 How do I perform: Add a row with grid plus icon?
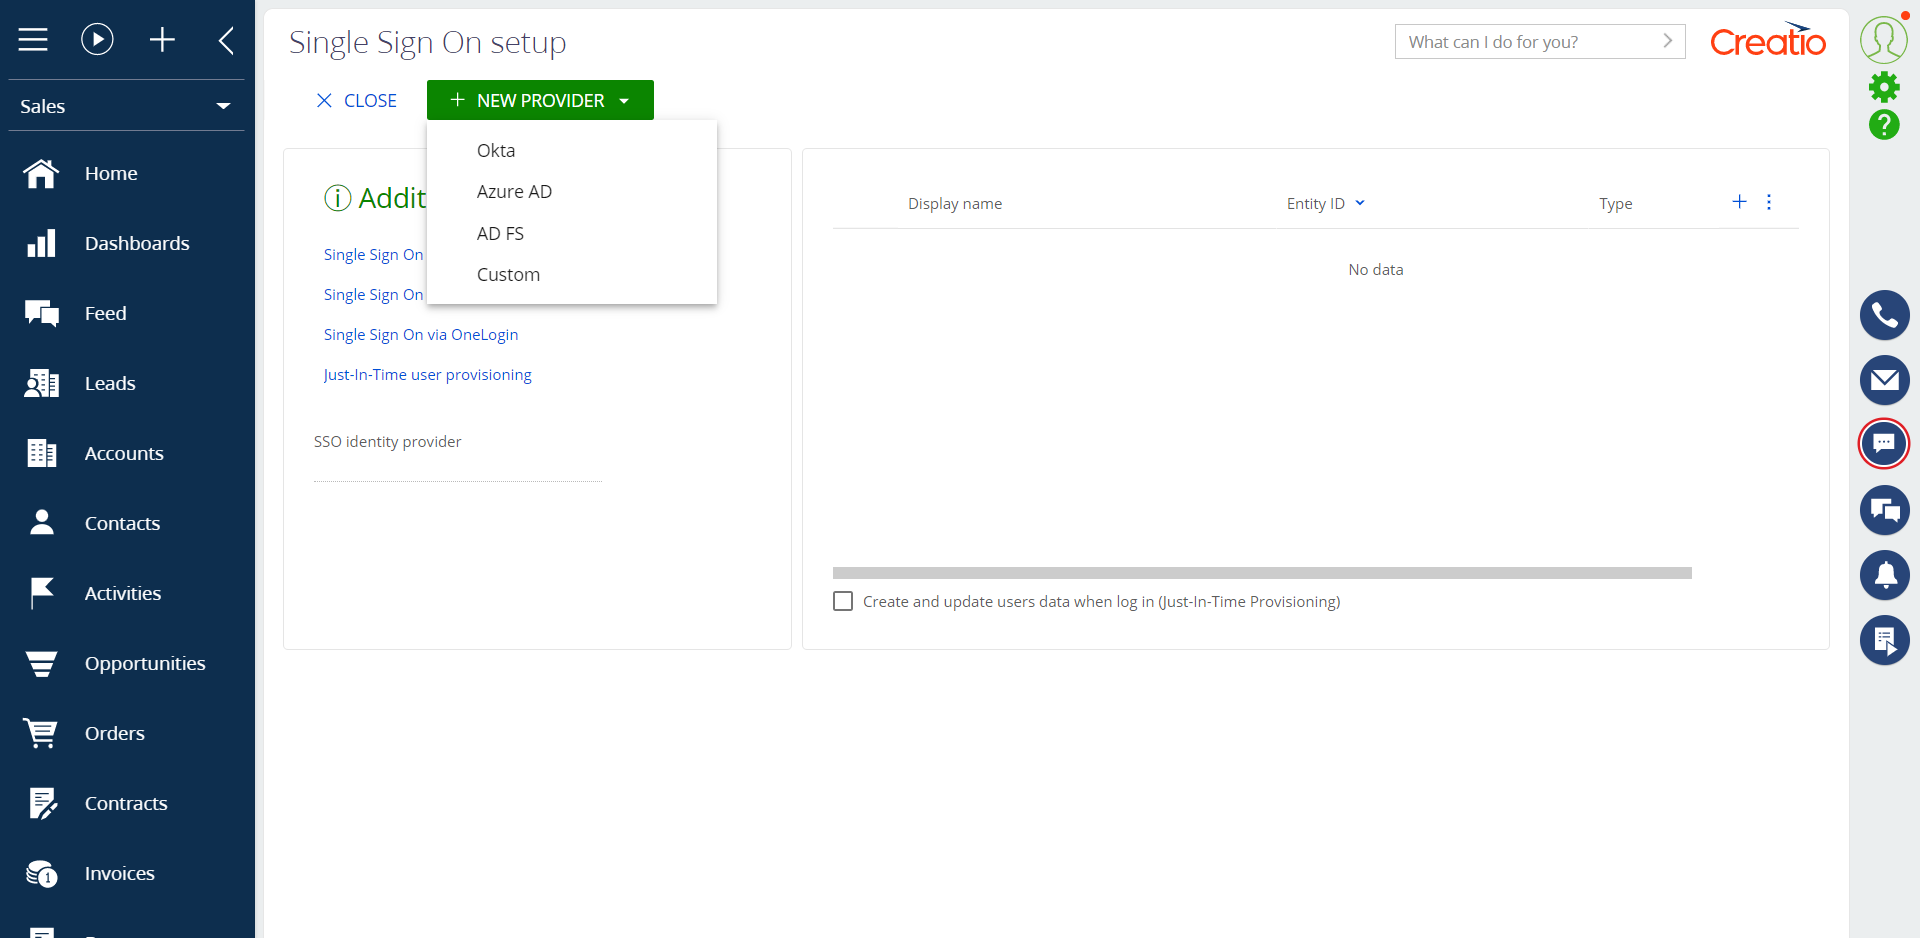pos(1740,202)
